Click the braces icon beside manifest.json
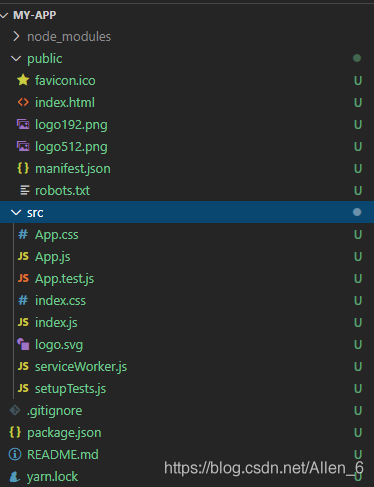374x487 pixels. point(23,168)
